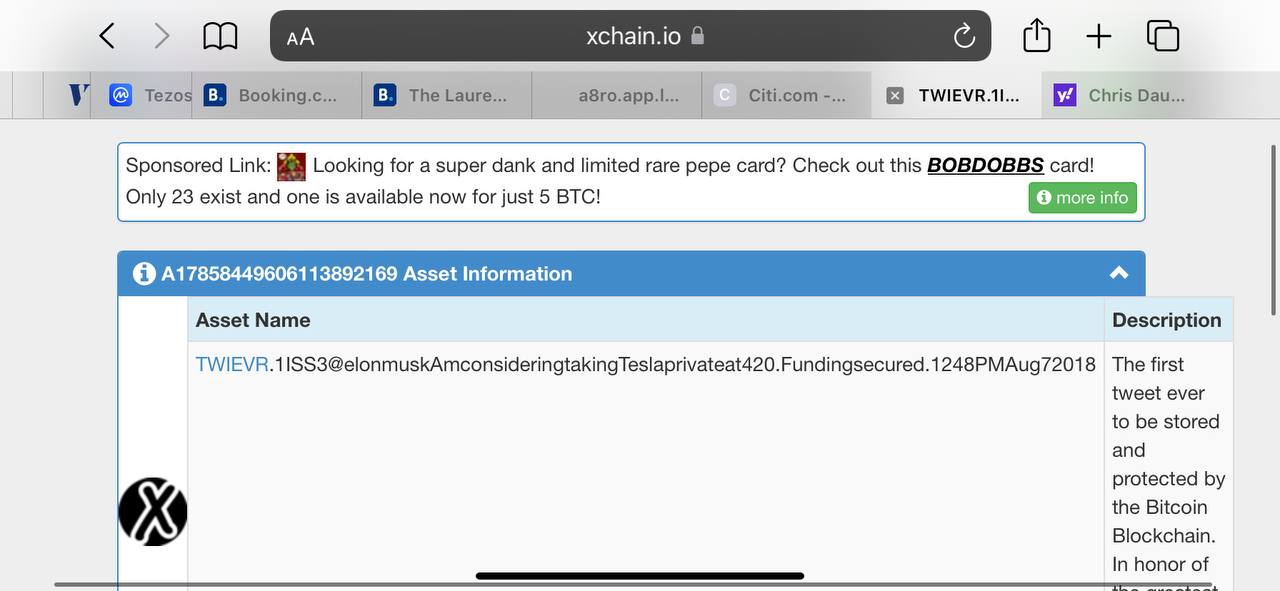Open the TWIEVR asset name link
1280x591 pixels.
[x=232, y=364]
